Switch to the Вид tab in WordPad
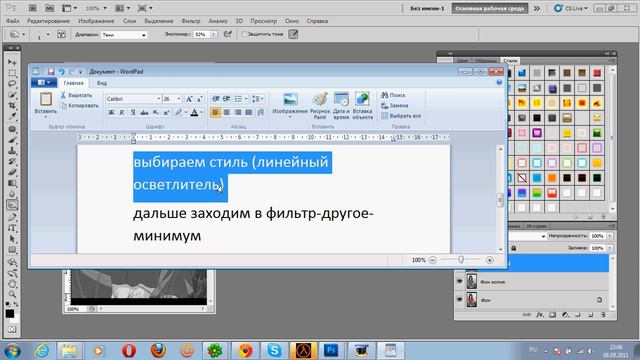Viewport: 640px width, 360px height. pos(102,83)
